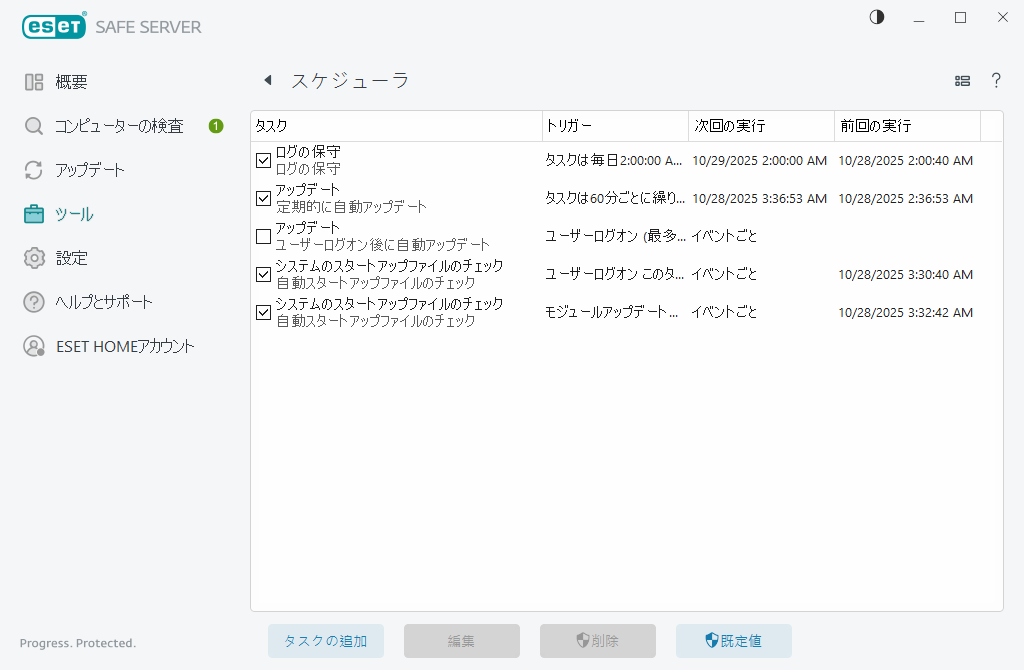Viewport: 1024px width, 670px height.
Task: Click the ESET HOME account person icon
Action: (33, 346)
